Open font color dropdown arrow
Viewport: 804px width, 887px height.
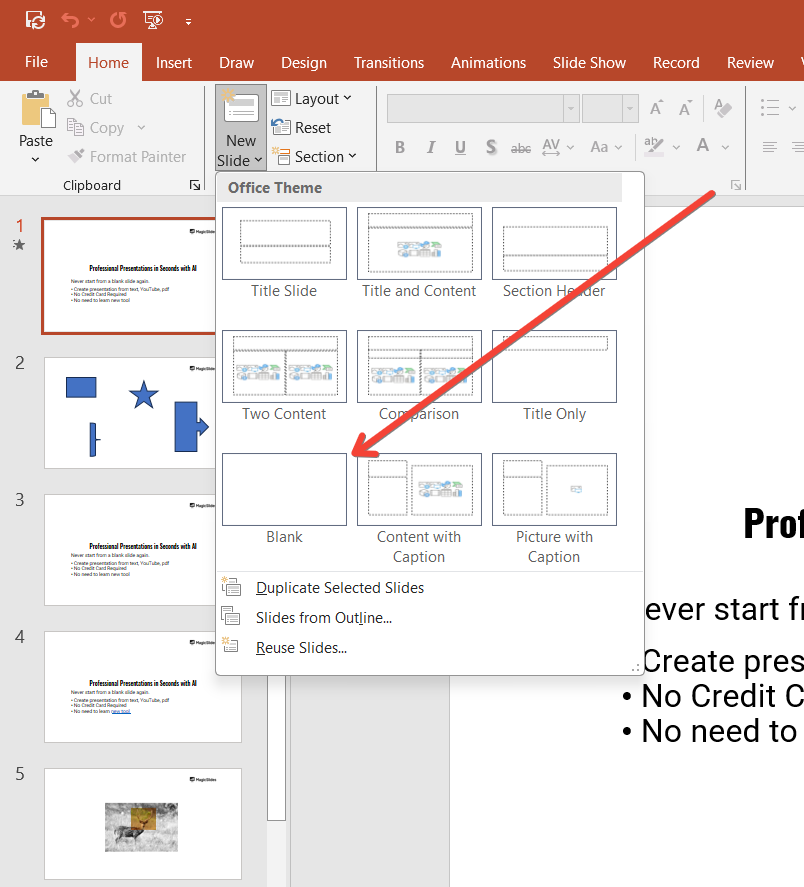point(725,148)
